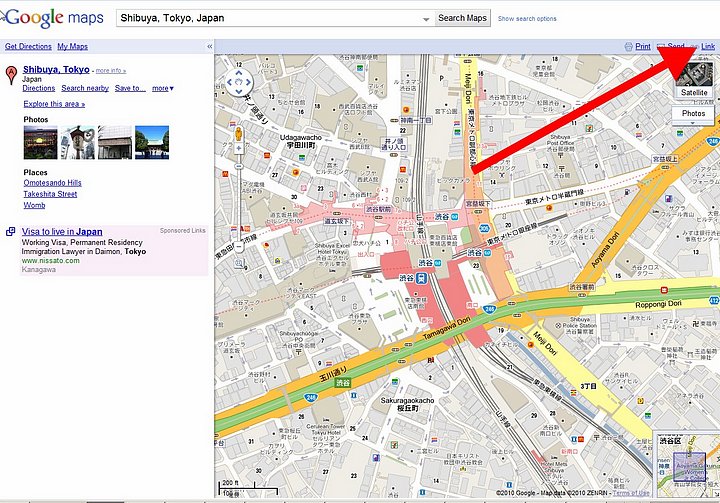Click the red A location marker
720x503 pixels.
coord(11,75)
